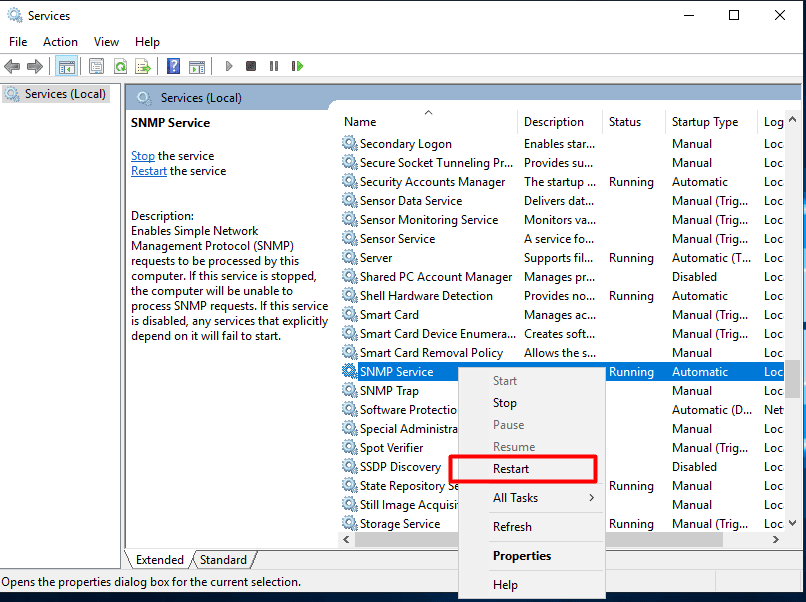Click the Refresh toolbar icon

pos(120,66)
